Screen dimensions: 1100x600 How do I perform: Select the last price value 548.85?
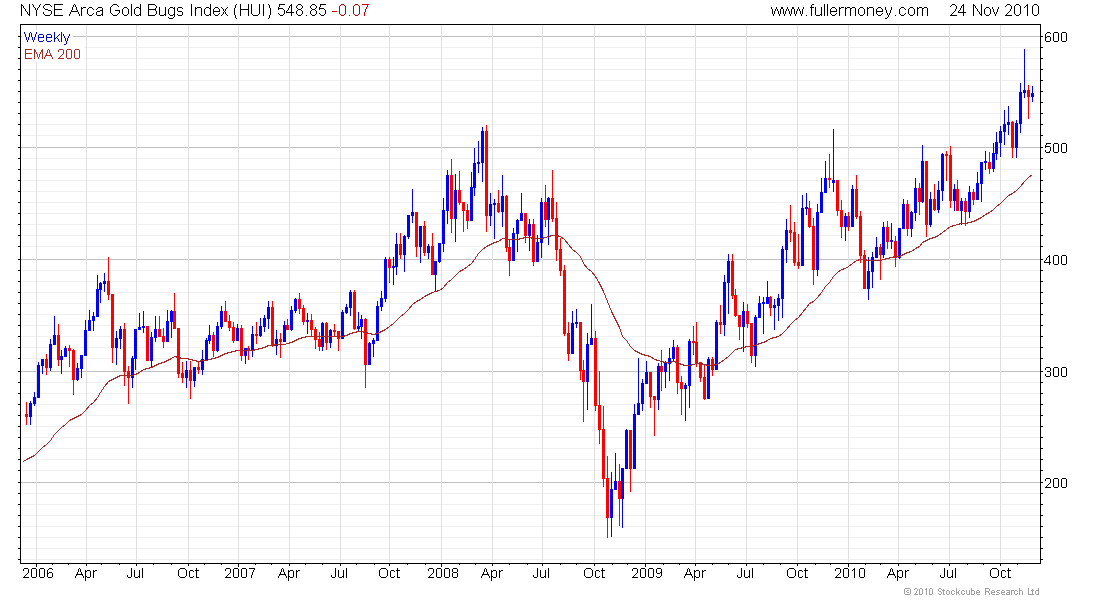(302, 11)
